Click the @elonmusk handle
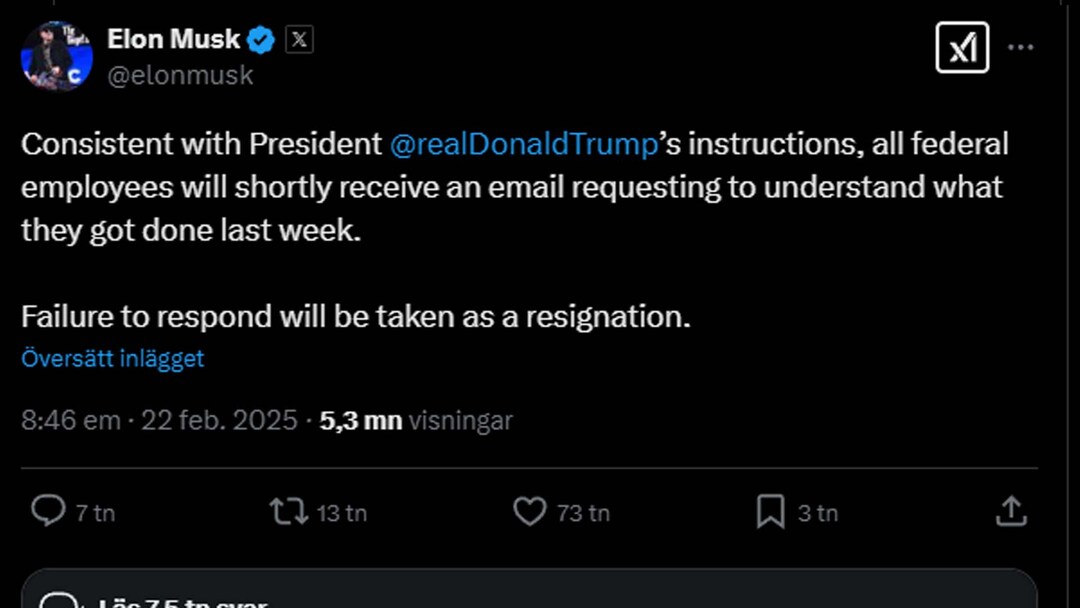This screenshot has width=1080, height=608. [x=180, y=75]
